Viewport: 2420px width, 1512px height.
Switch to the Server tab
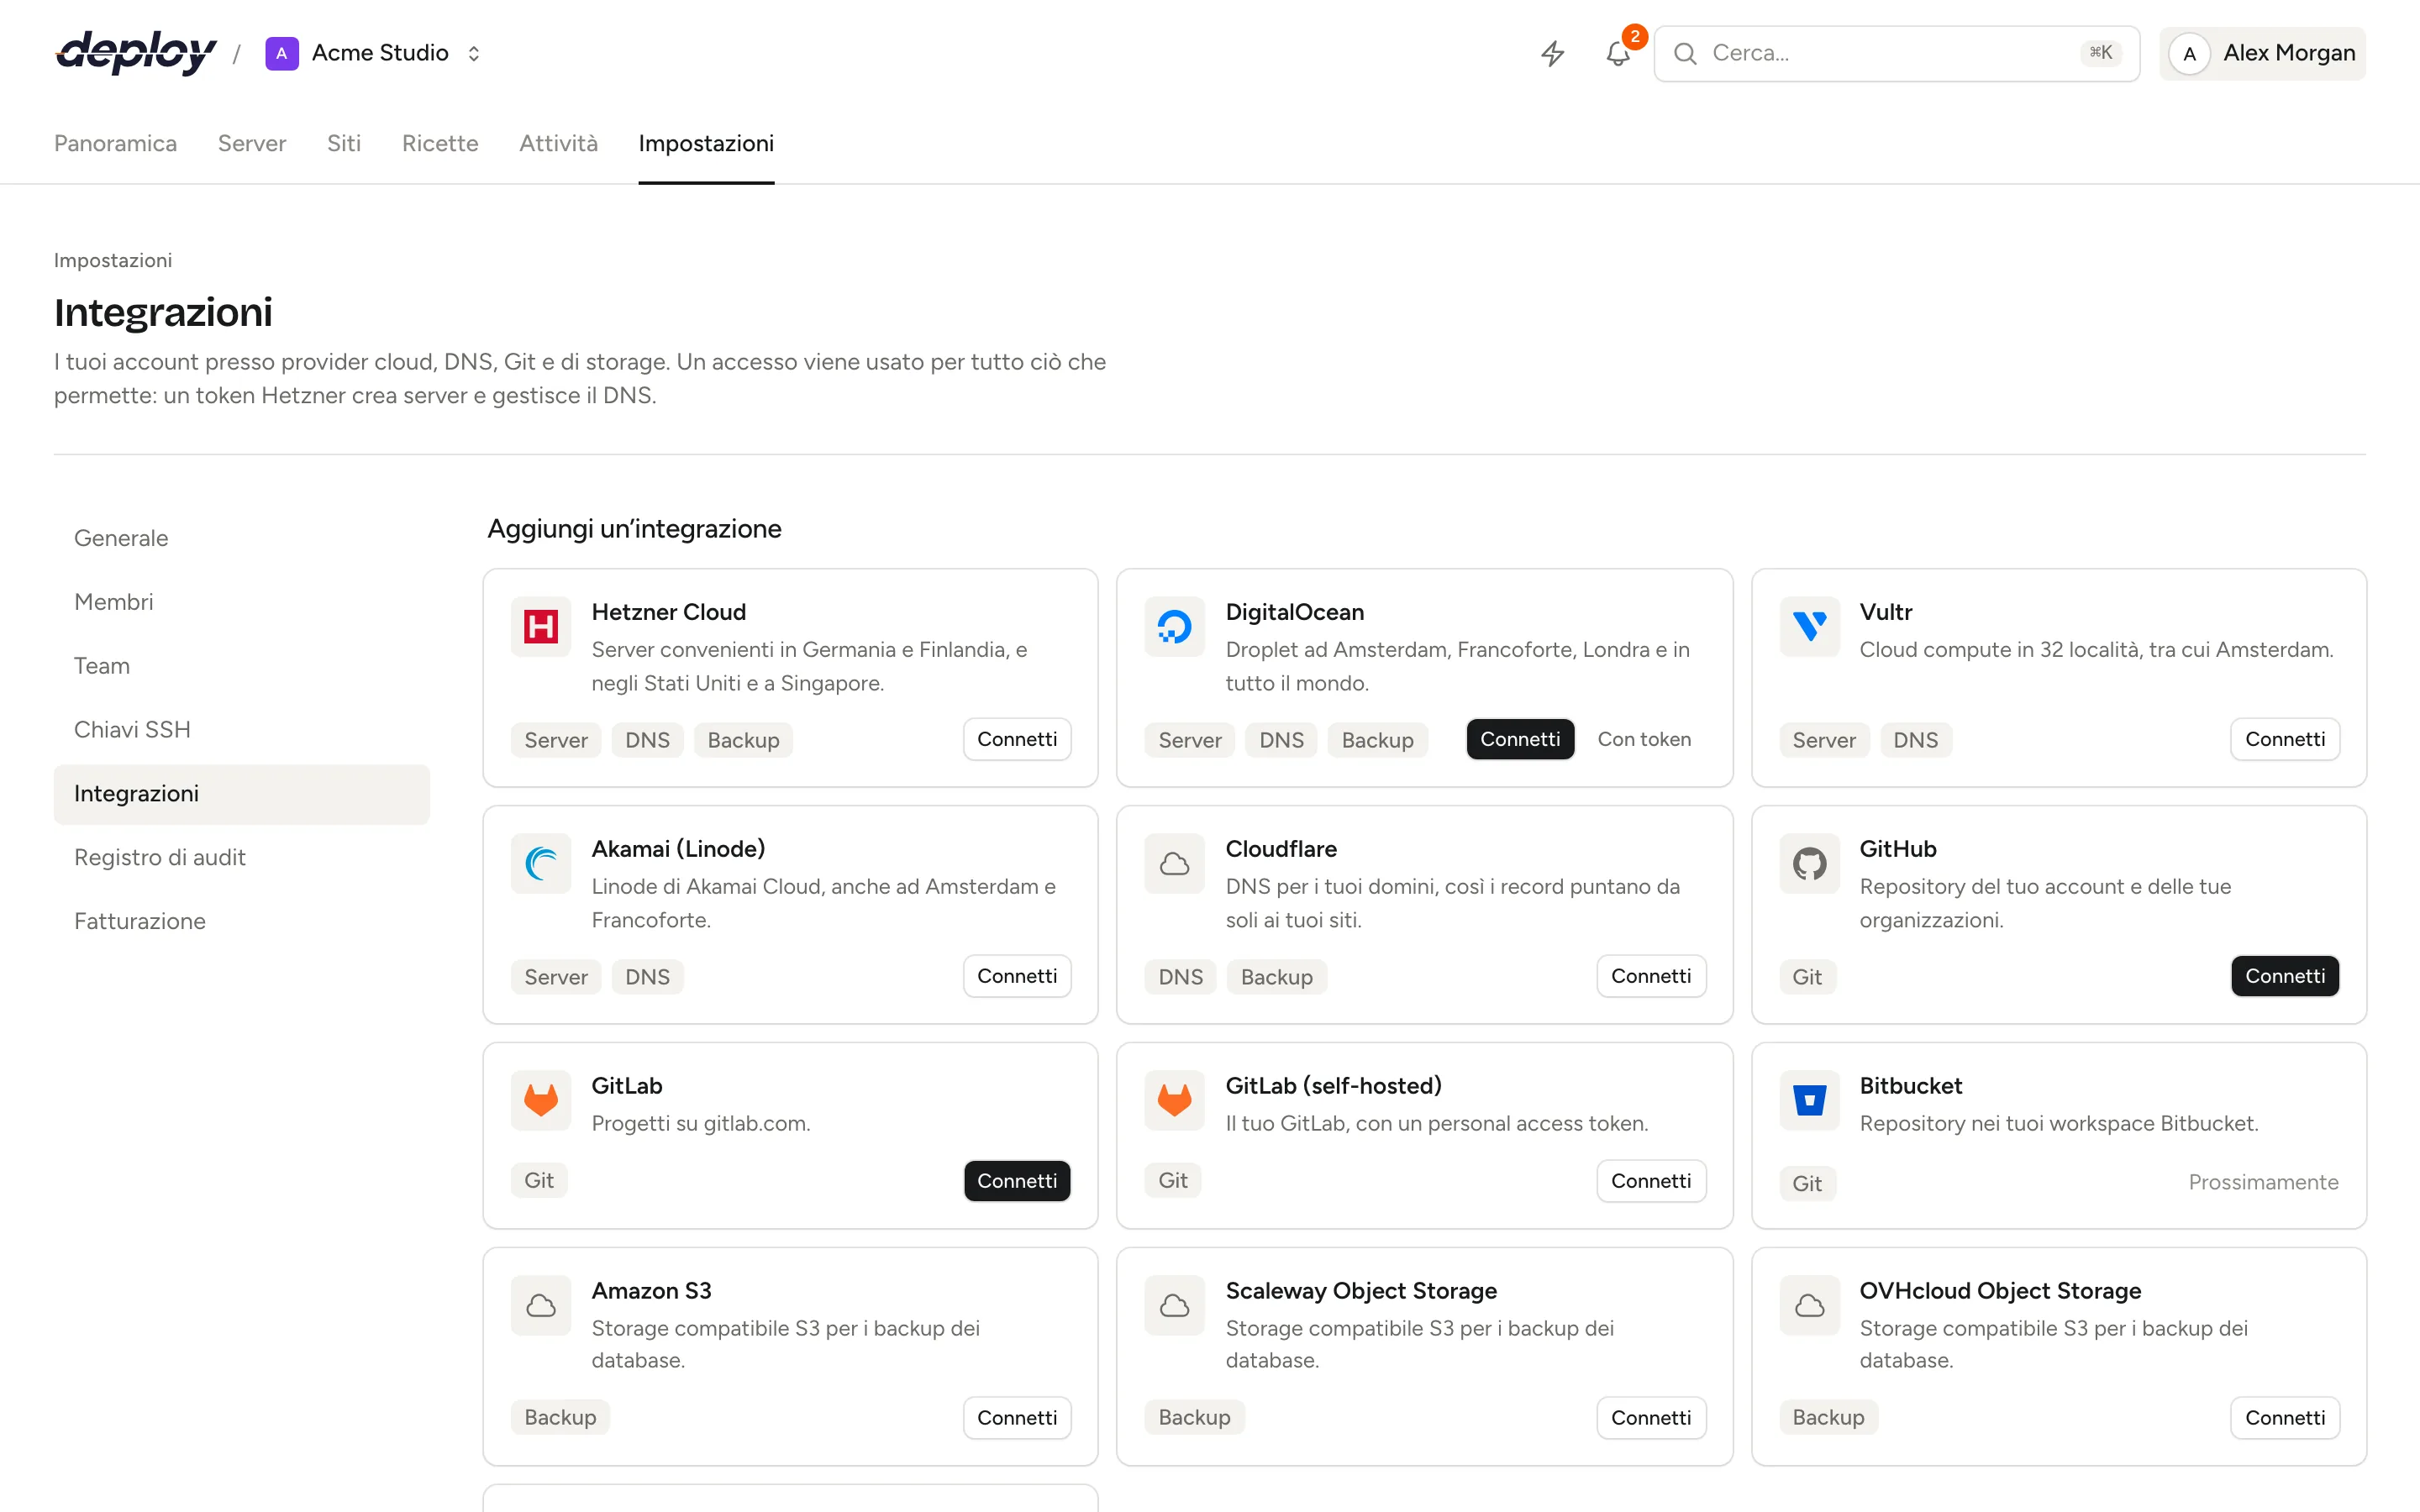click(x=252, y=143)
